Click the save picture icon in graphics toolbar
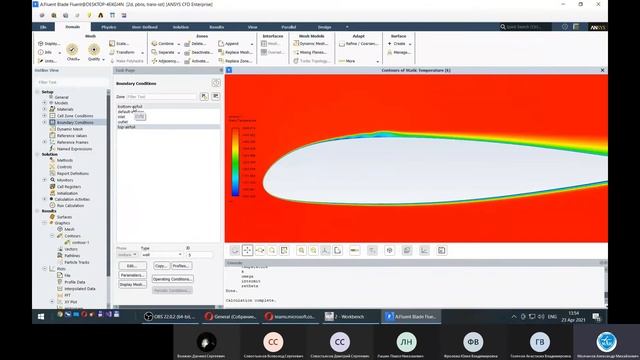 (x=442, y=250)
